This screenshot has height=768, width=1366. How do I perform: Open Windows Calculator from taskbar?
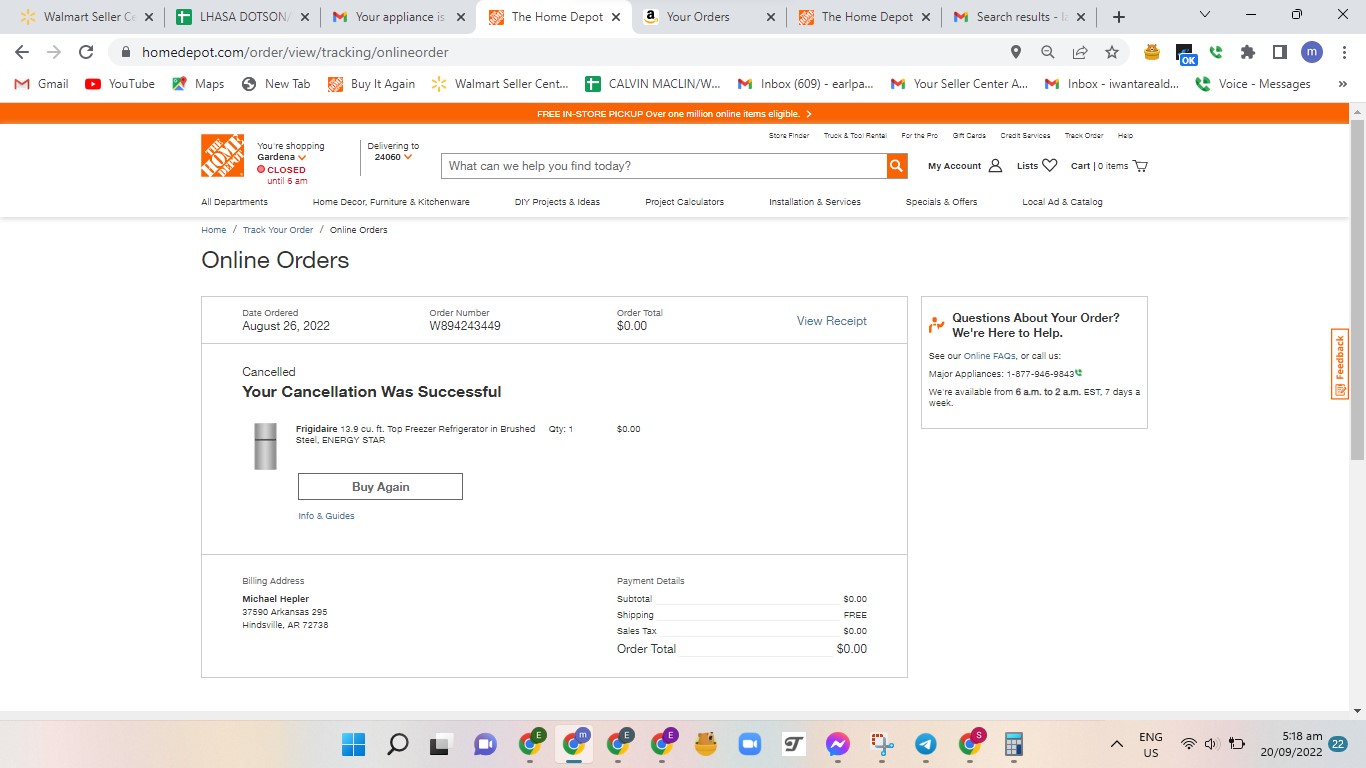tap(1013, 744)
